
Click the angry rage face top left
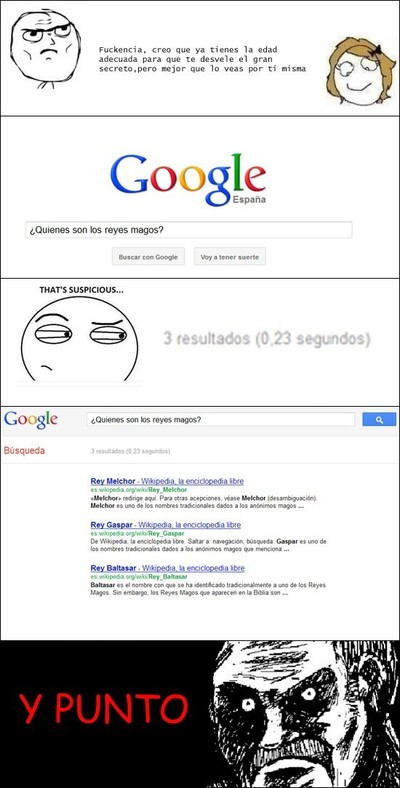(x=45, y=49)
